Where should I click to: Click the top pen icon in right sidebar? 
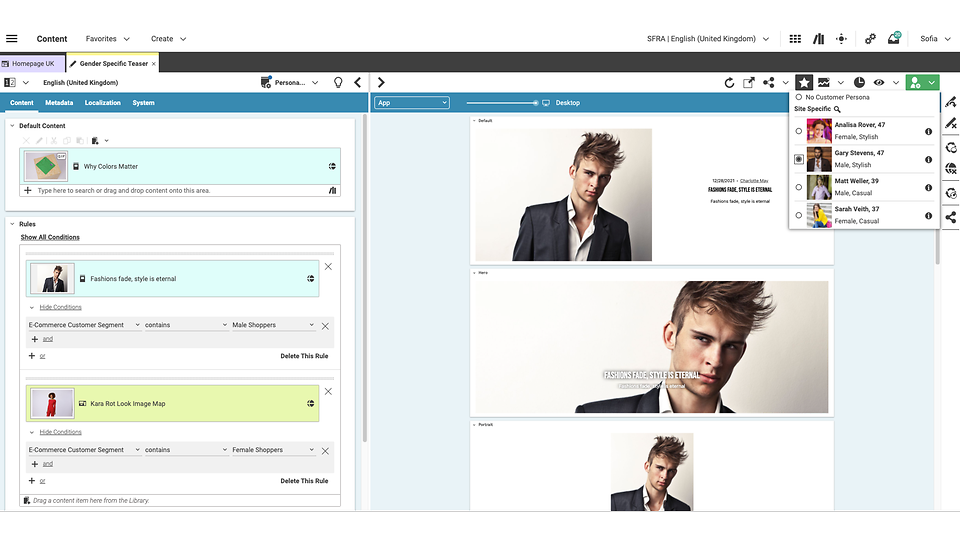pyautogui.click(x=951, y=102)
